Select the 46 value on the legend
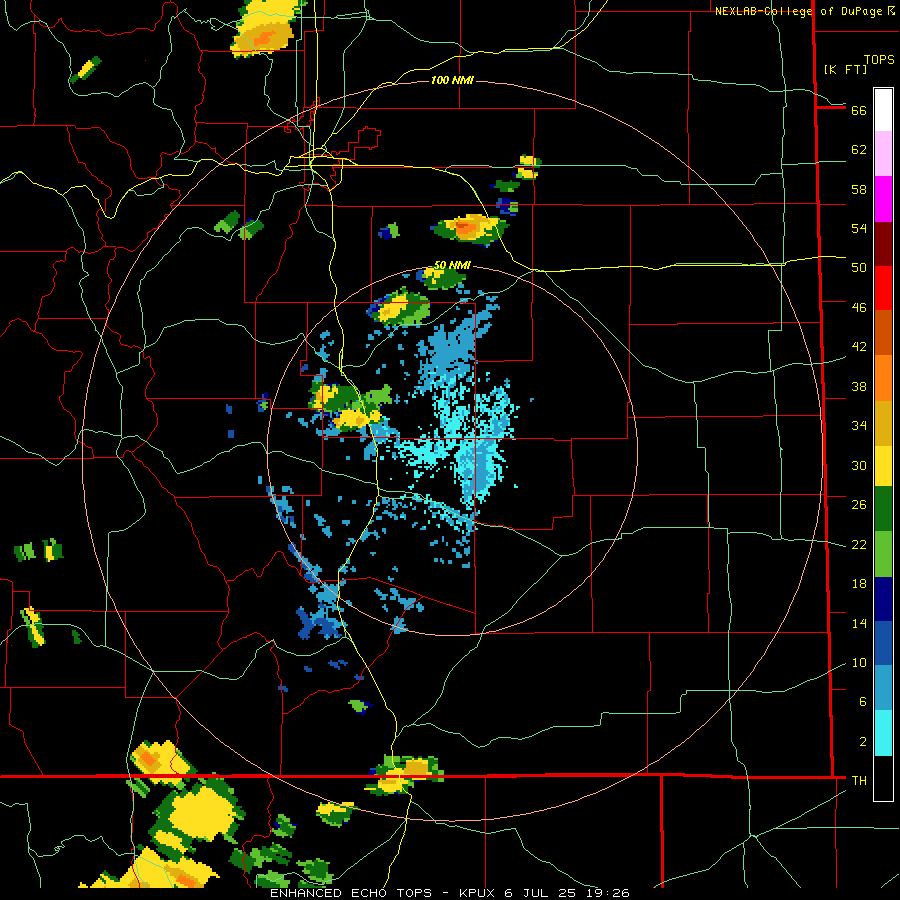The image size is (900, 900). pyautogui.click(x=859, y=308)
